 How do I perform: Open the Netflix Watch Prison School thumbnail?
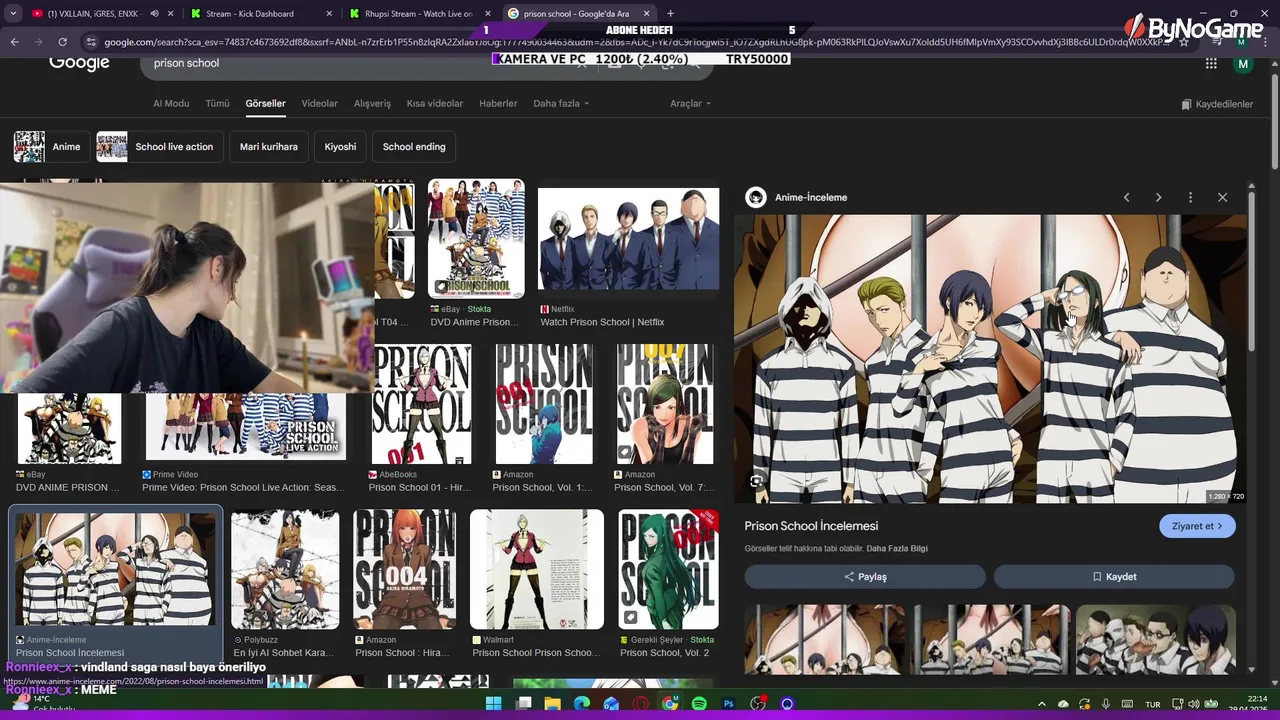point(628,239)
